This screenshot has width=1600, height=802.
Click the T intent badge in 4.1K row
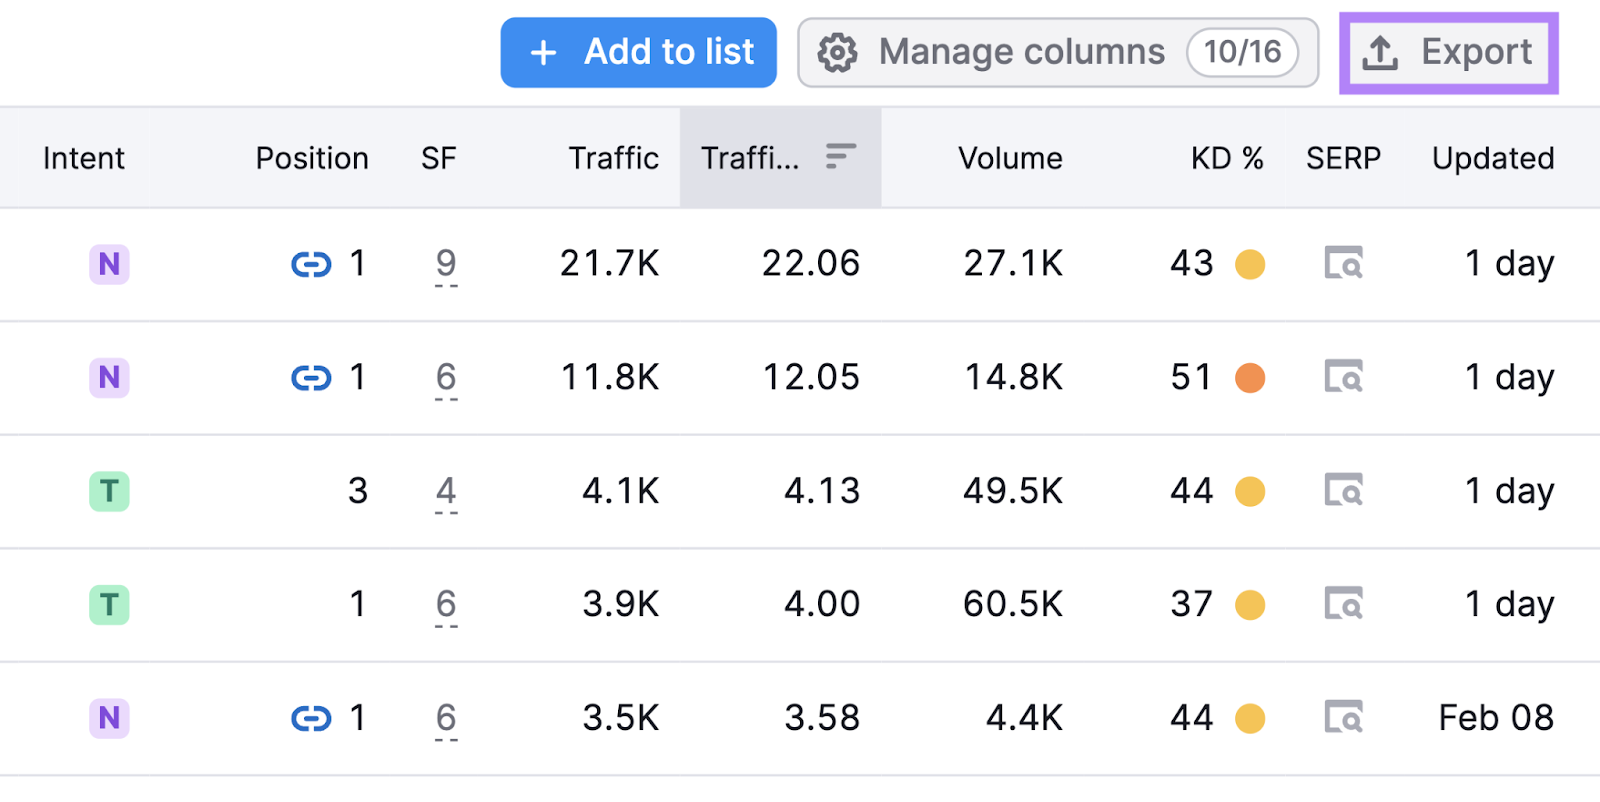coord(109,491)
